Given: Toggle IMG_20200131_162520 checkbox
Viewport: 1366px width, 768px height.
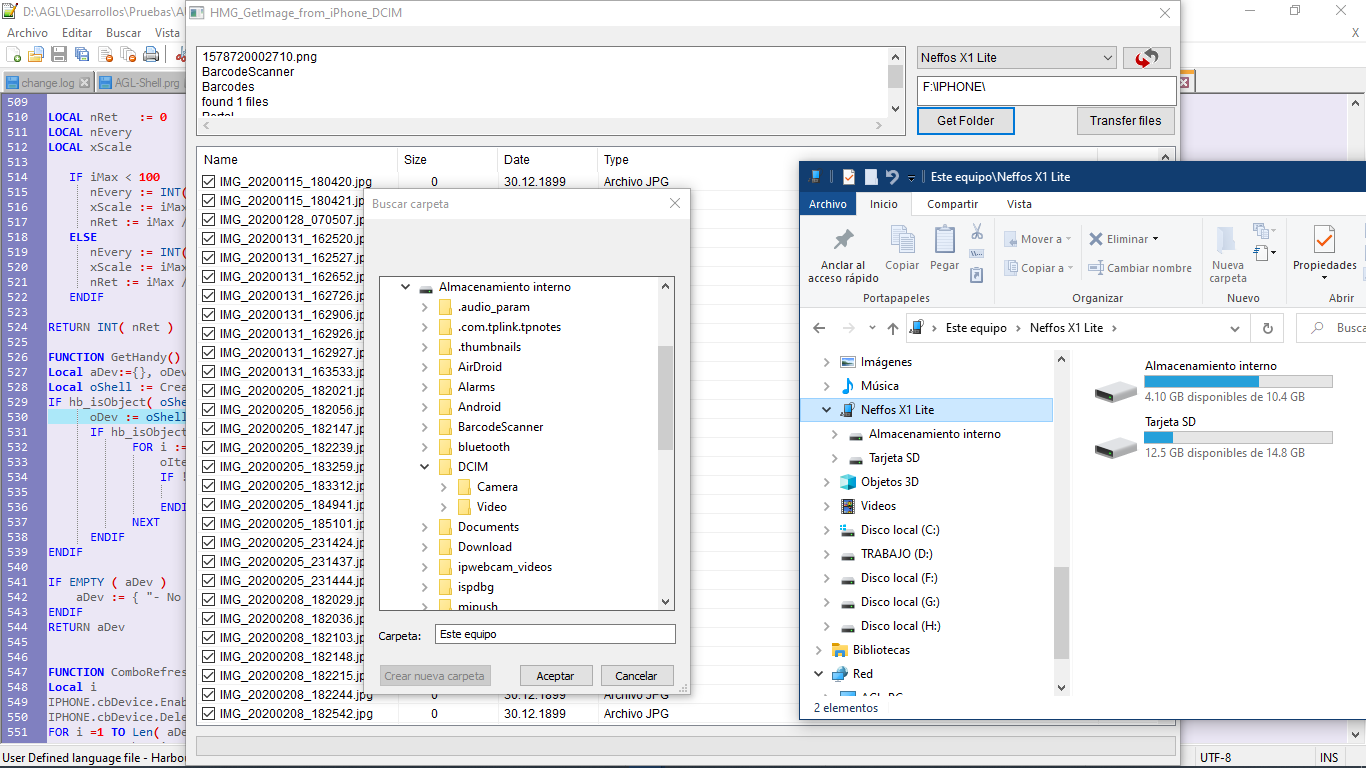Looking at the screenshot, I should [x=209, y=239].
